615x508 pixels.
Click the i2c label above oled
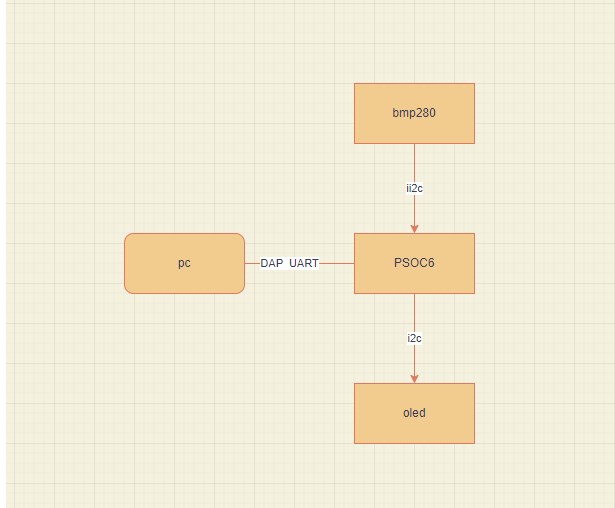(x=414, y=338)
